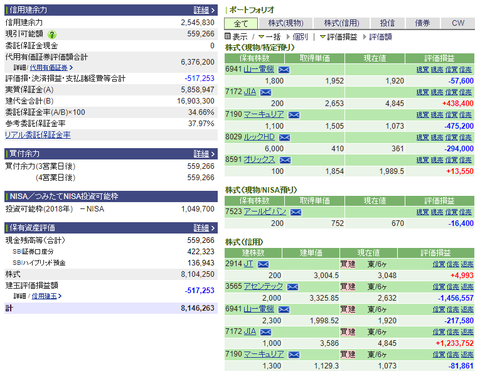Click 信売 in the 2914 JT row
Screen dimensions: 480x376
[x=453, y=264]
